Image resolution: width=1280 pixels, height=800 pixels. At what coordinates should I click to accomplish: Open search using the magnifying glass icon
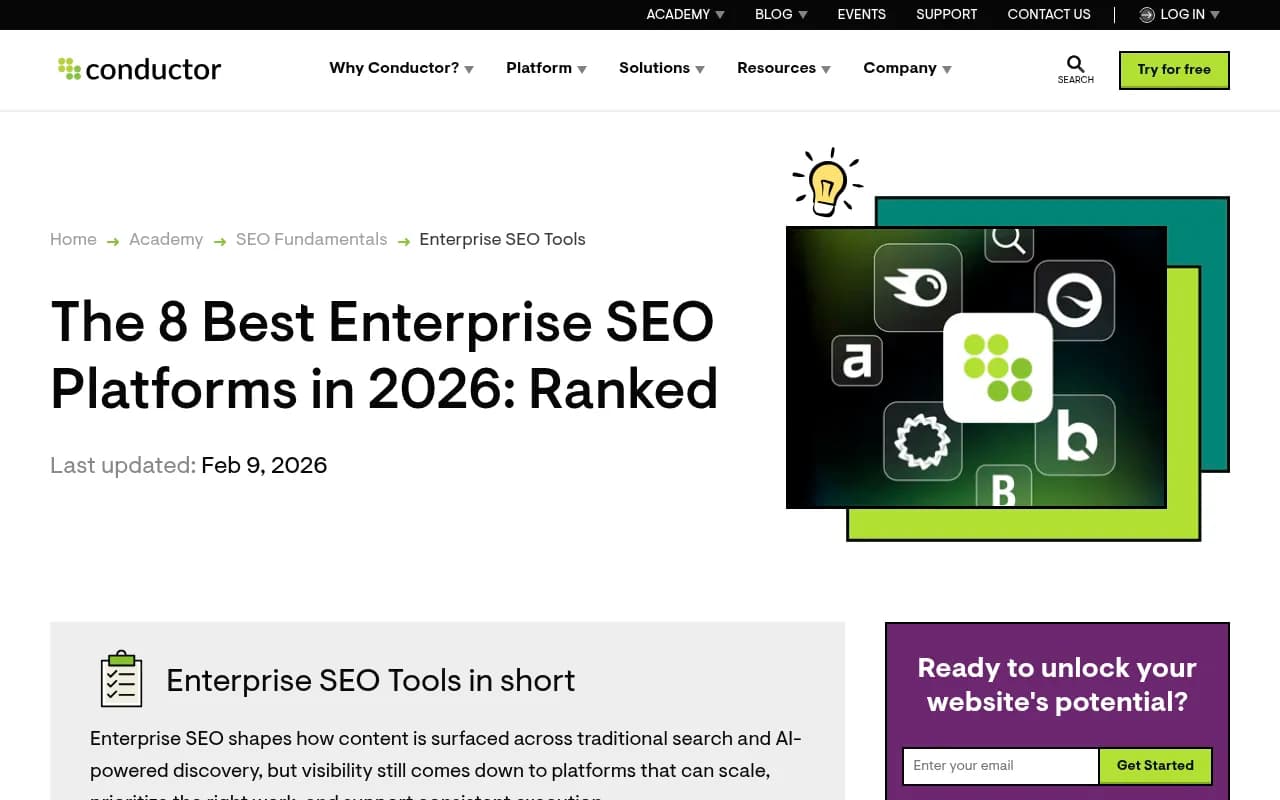pos(1074,64)
